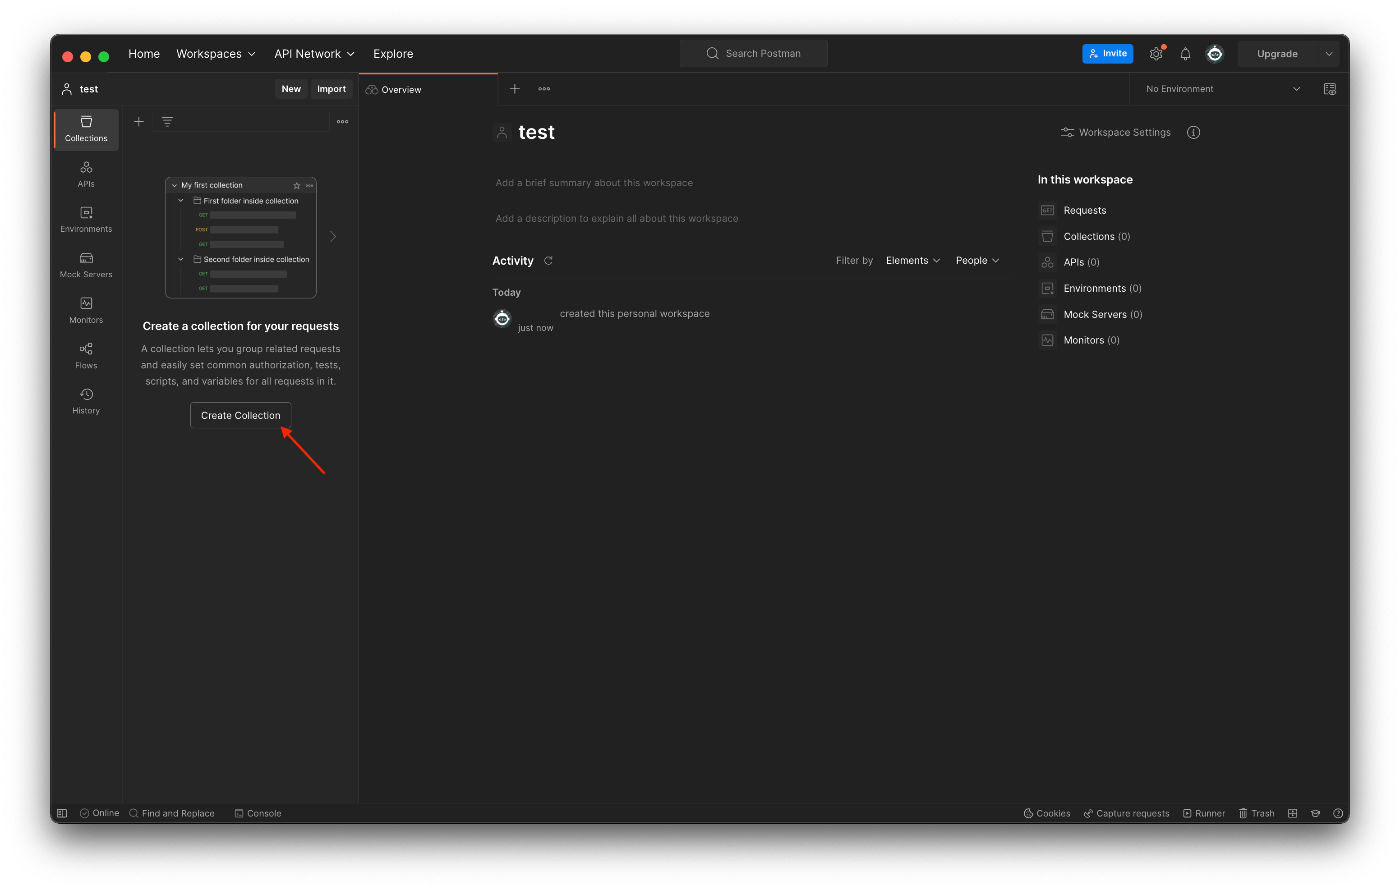1400x890 pixels.
Task: Click the environment quick look icon
Action: (1330, 89)
